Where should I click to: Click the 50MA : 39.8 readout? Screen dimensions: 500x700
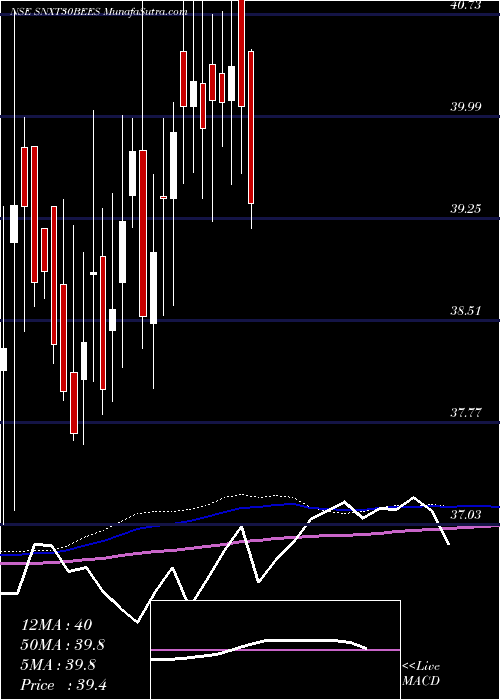click(x=65, y=645)
